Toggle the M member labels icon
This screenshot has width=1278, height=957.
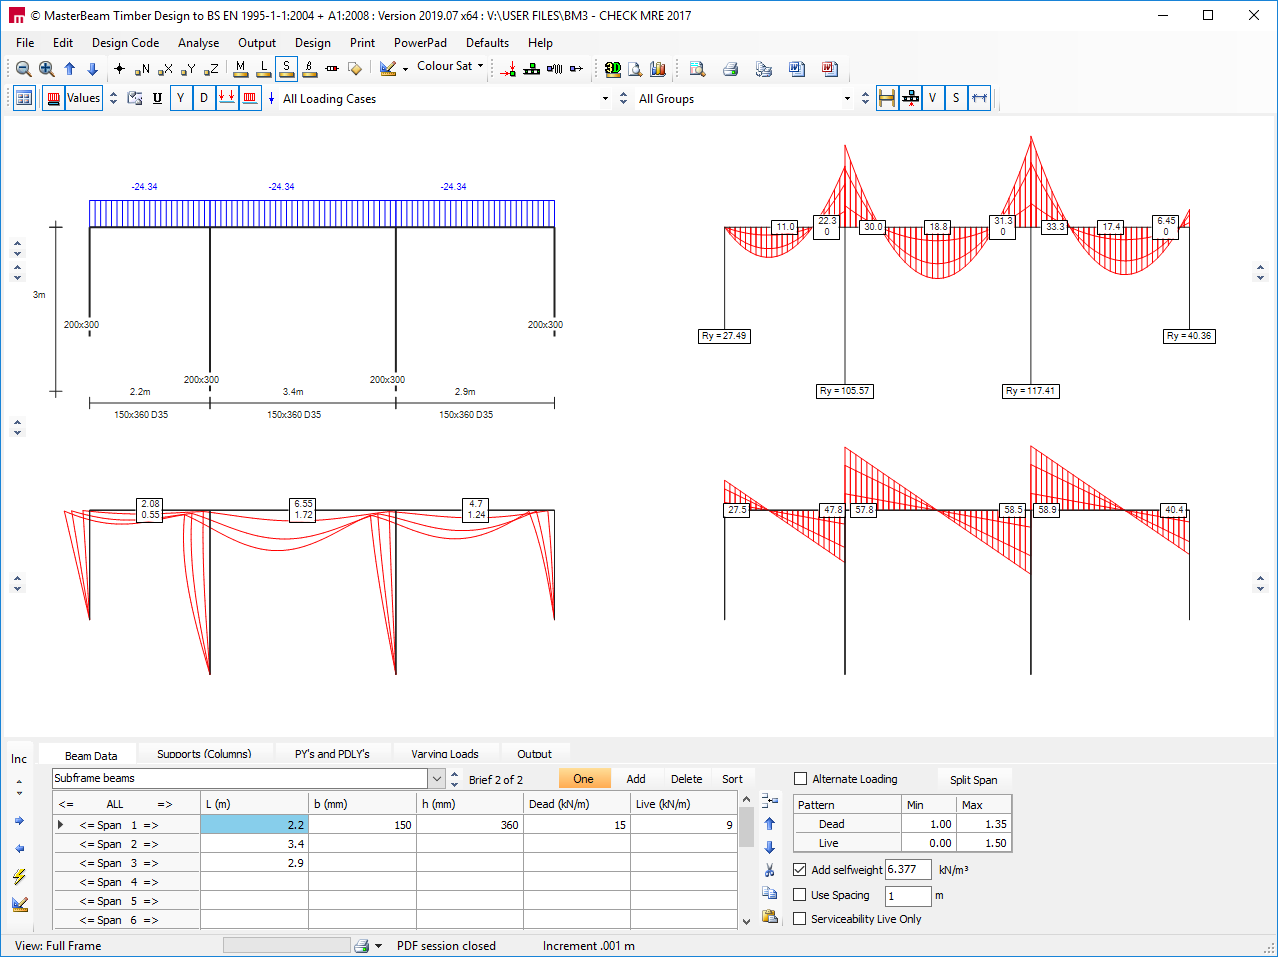(x=240, y=68)
